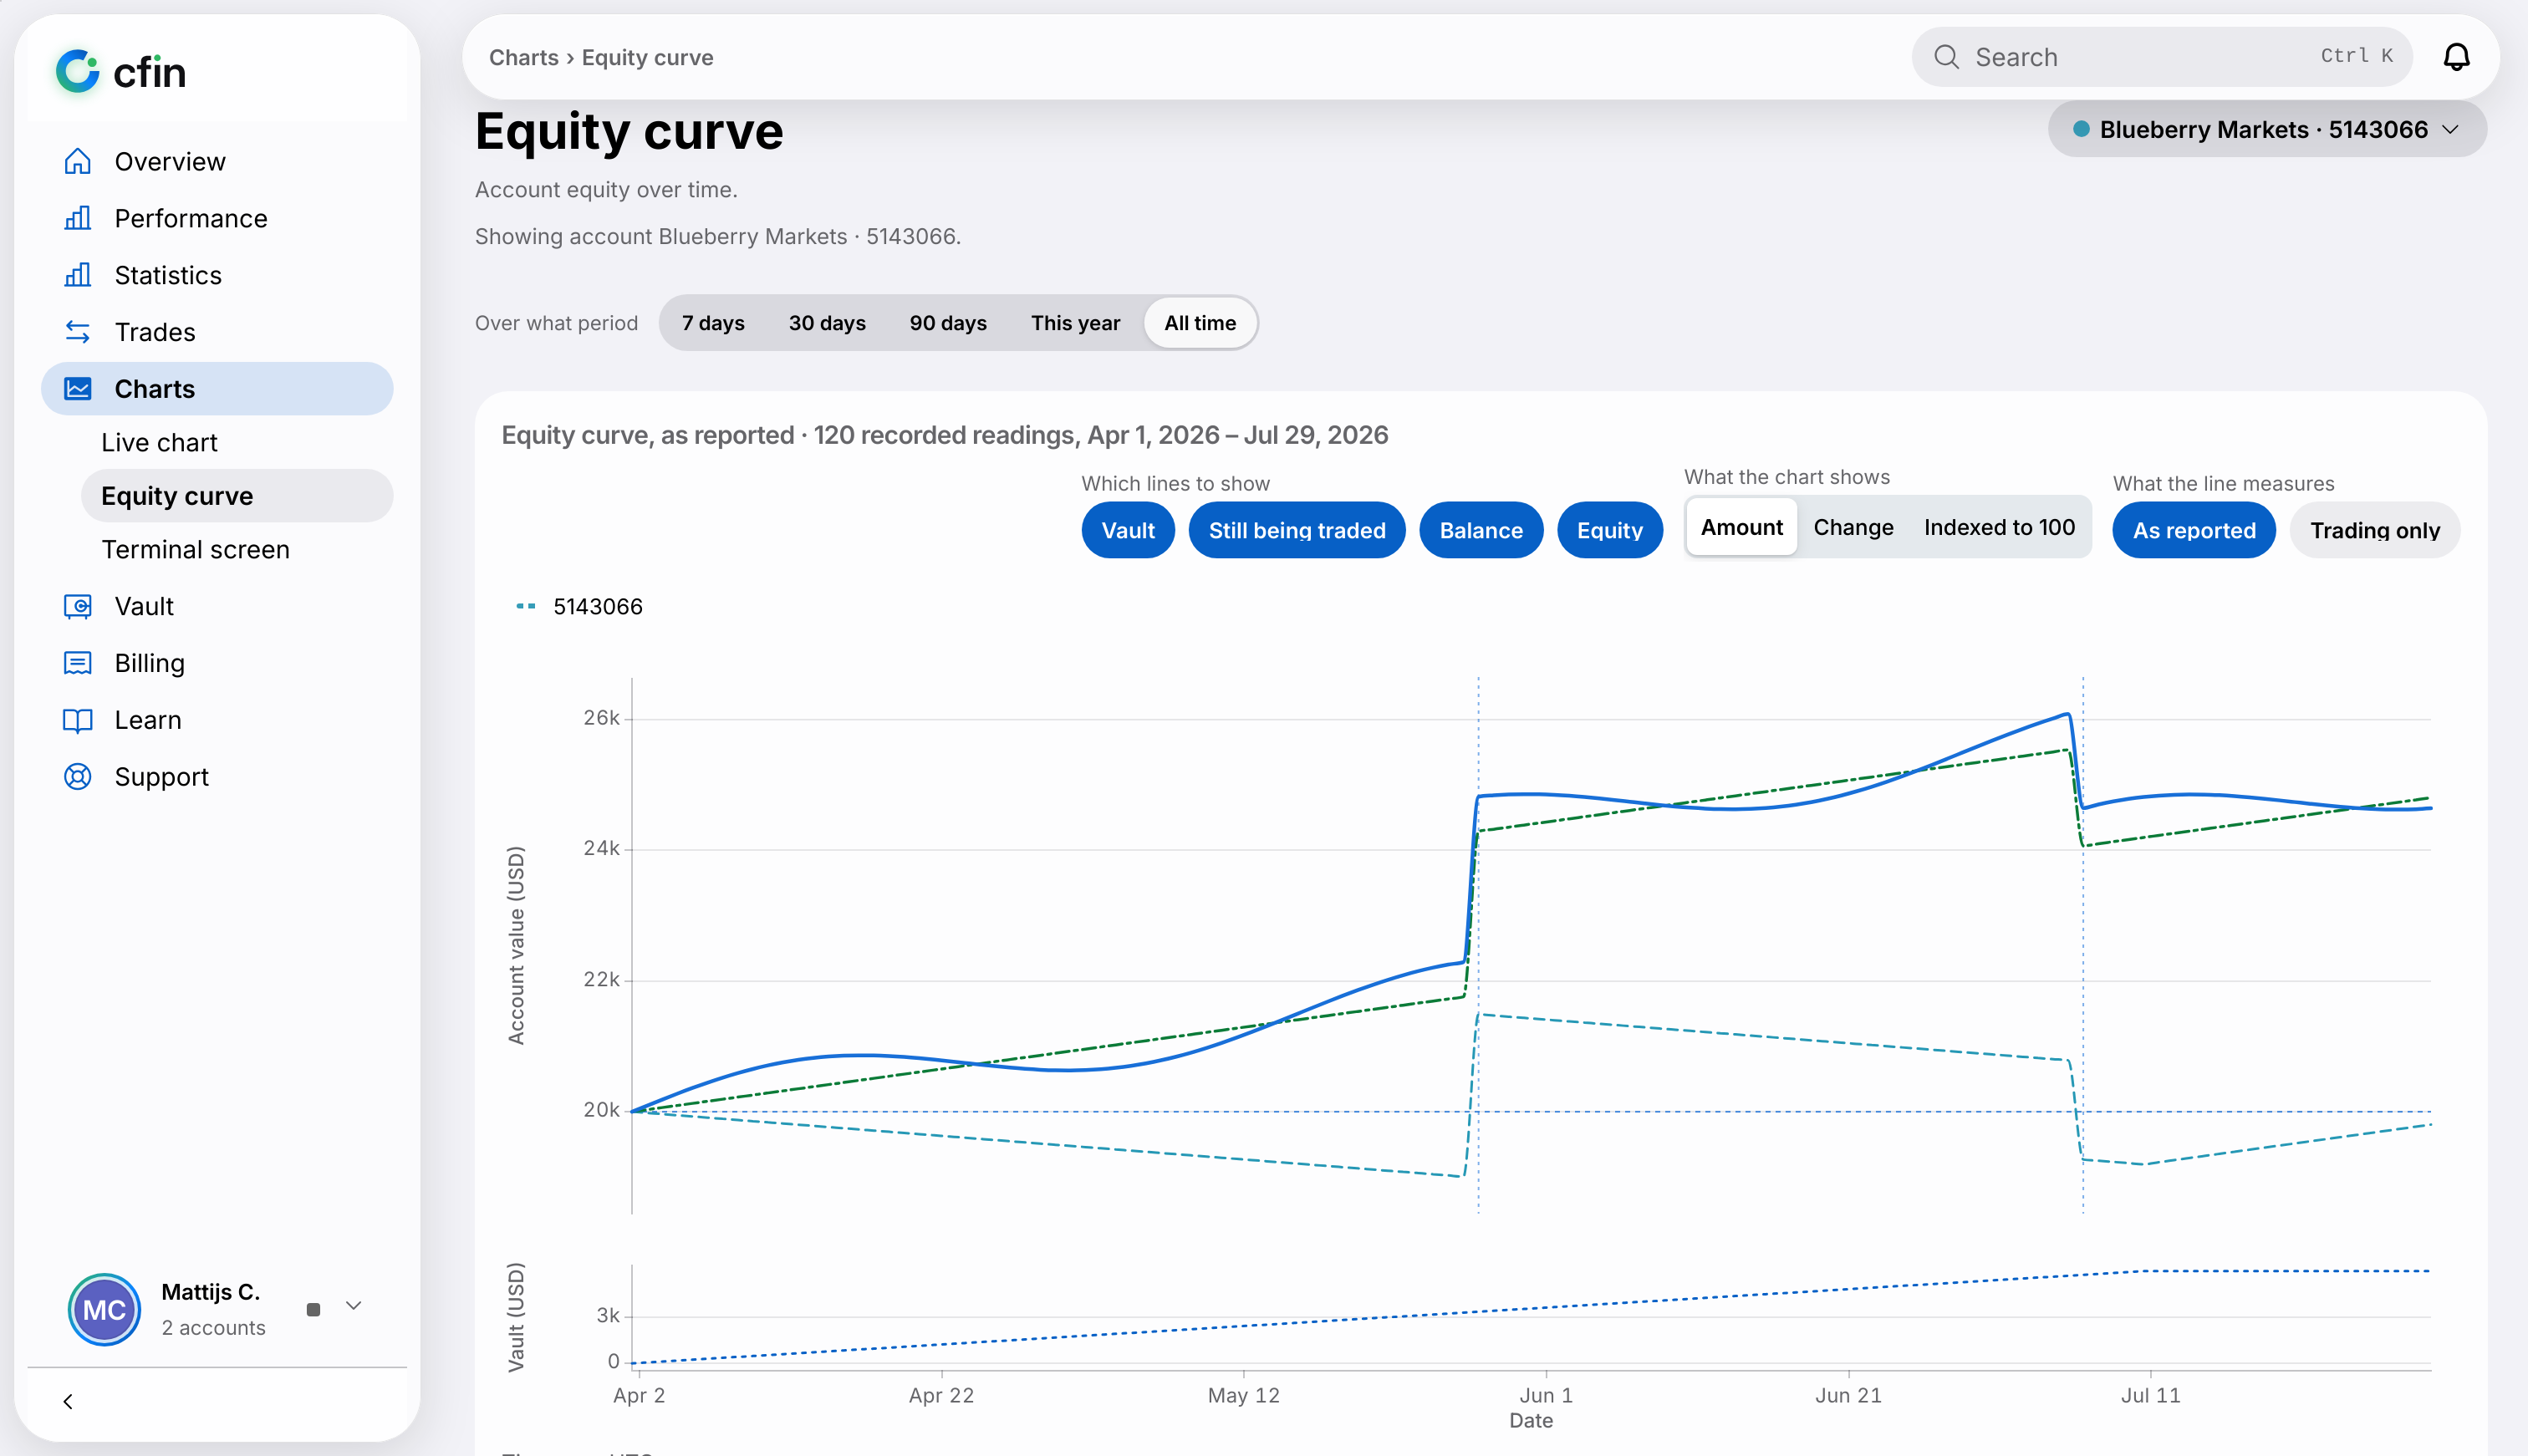Select the 7 days period
The height and width of the screenshot is (1456, 2528).
tap(713, 323)
